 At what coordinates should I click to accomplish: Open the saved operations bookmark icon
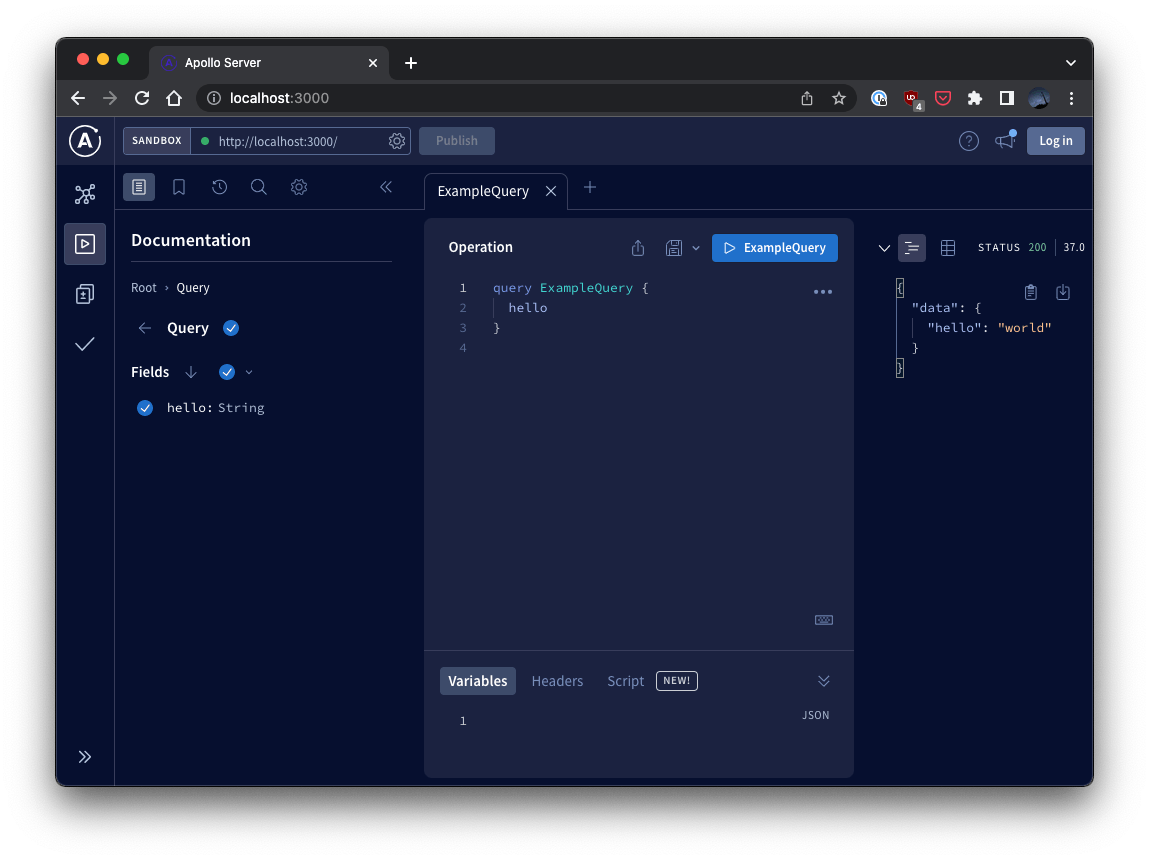click(x=179, y=188)
